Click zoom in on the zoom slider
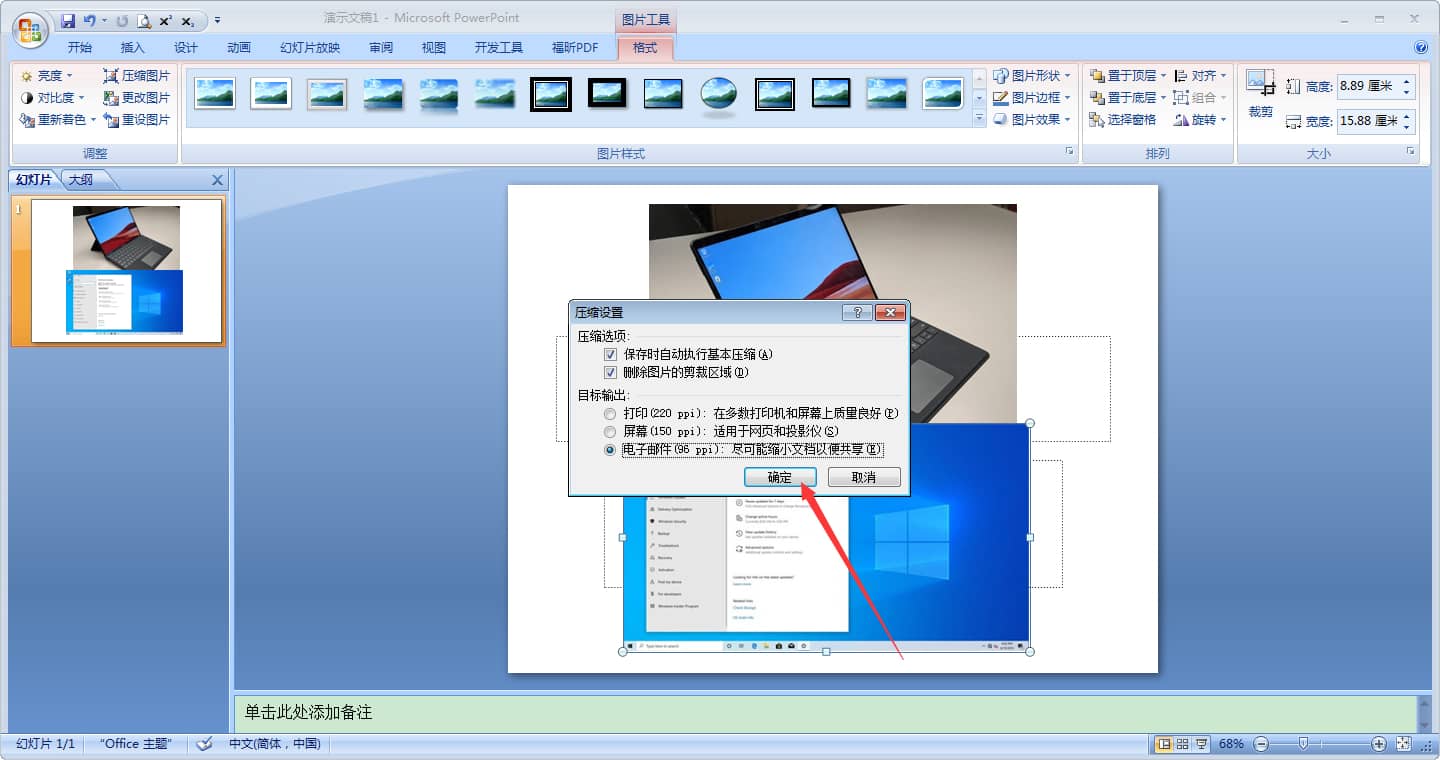1440x760 pixels. point(1381,744)
